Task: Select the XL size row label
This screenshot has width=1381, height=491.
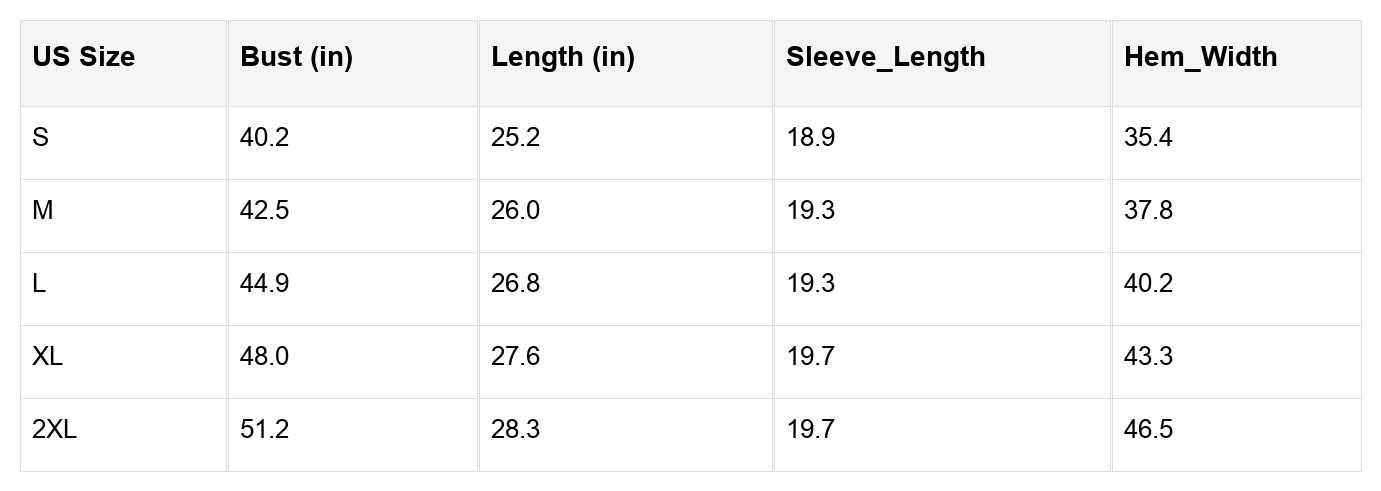Action: (47, 357)
